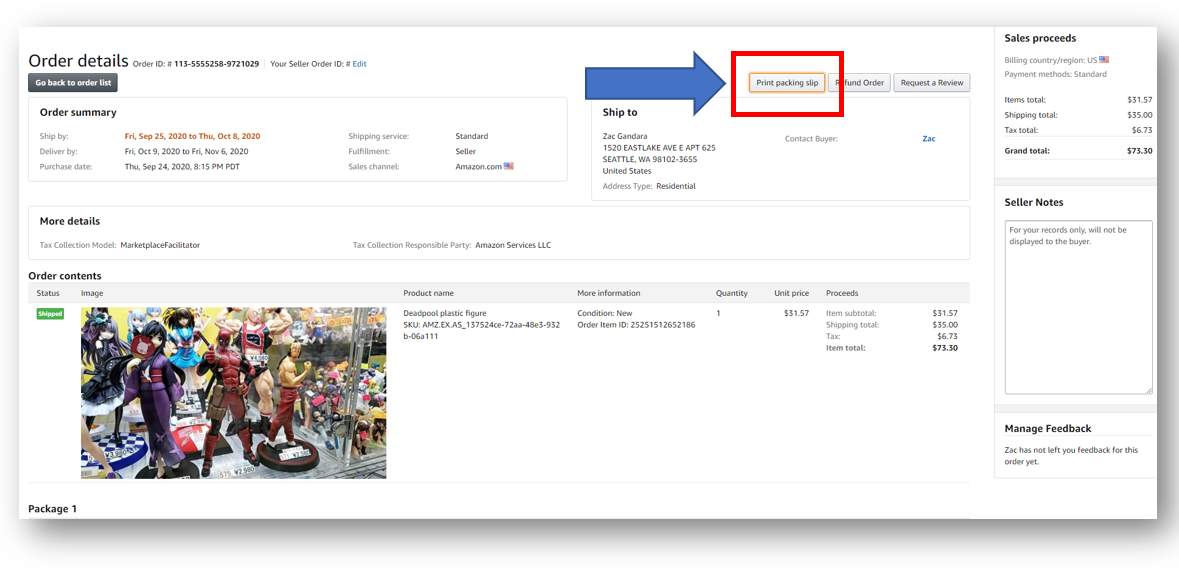Viewport: 1179px width, 570px height.
Task: Click the order ID number 113-5555258-9721029
Action: click(x=216, y=64)
